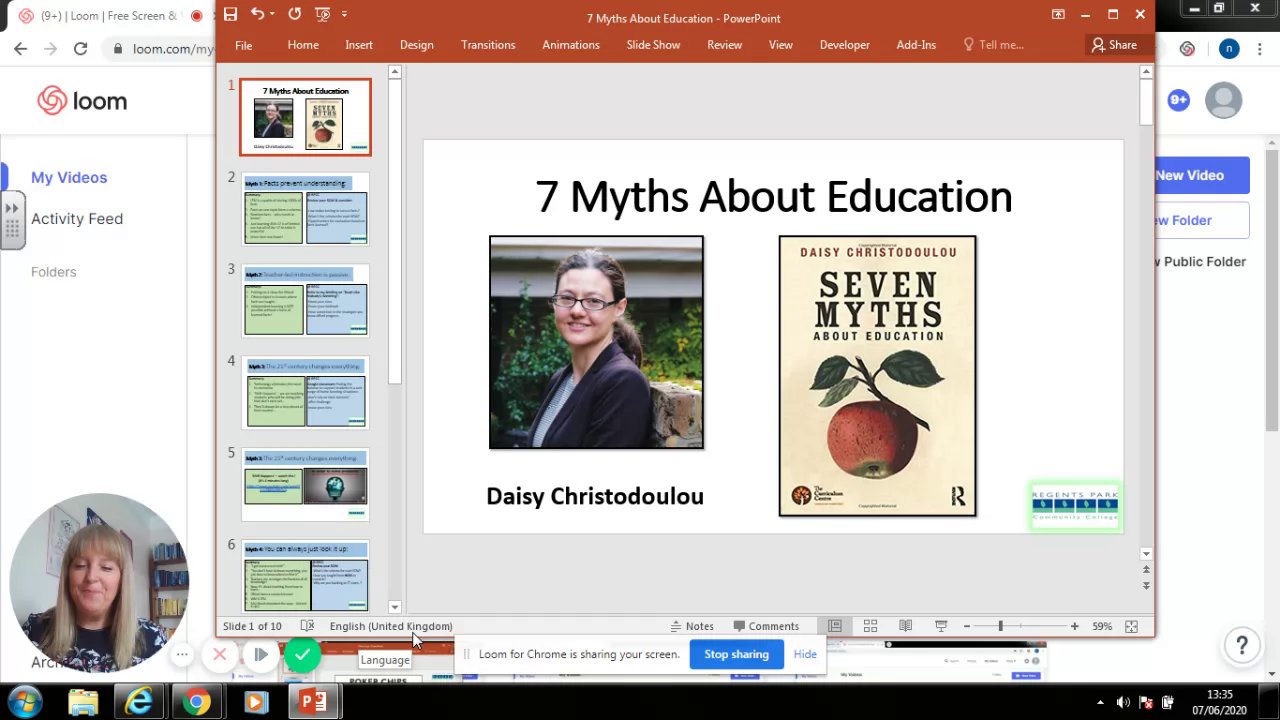
Task: Select slide 3 thumbnail in the slide panel
Action: 305,301
